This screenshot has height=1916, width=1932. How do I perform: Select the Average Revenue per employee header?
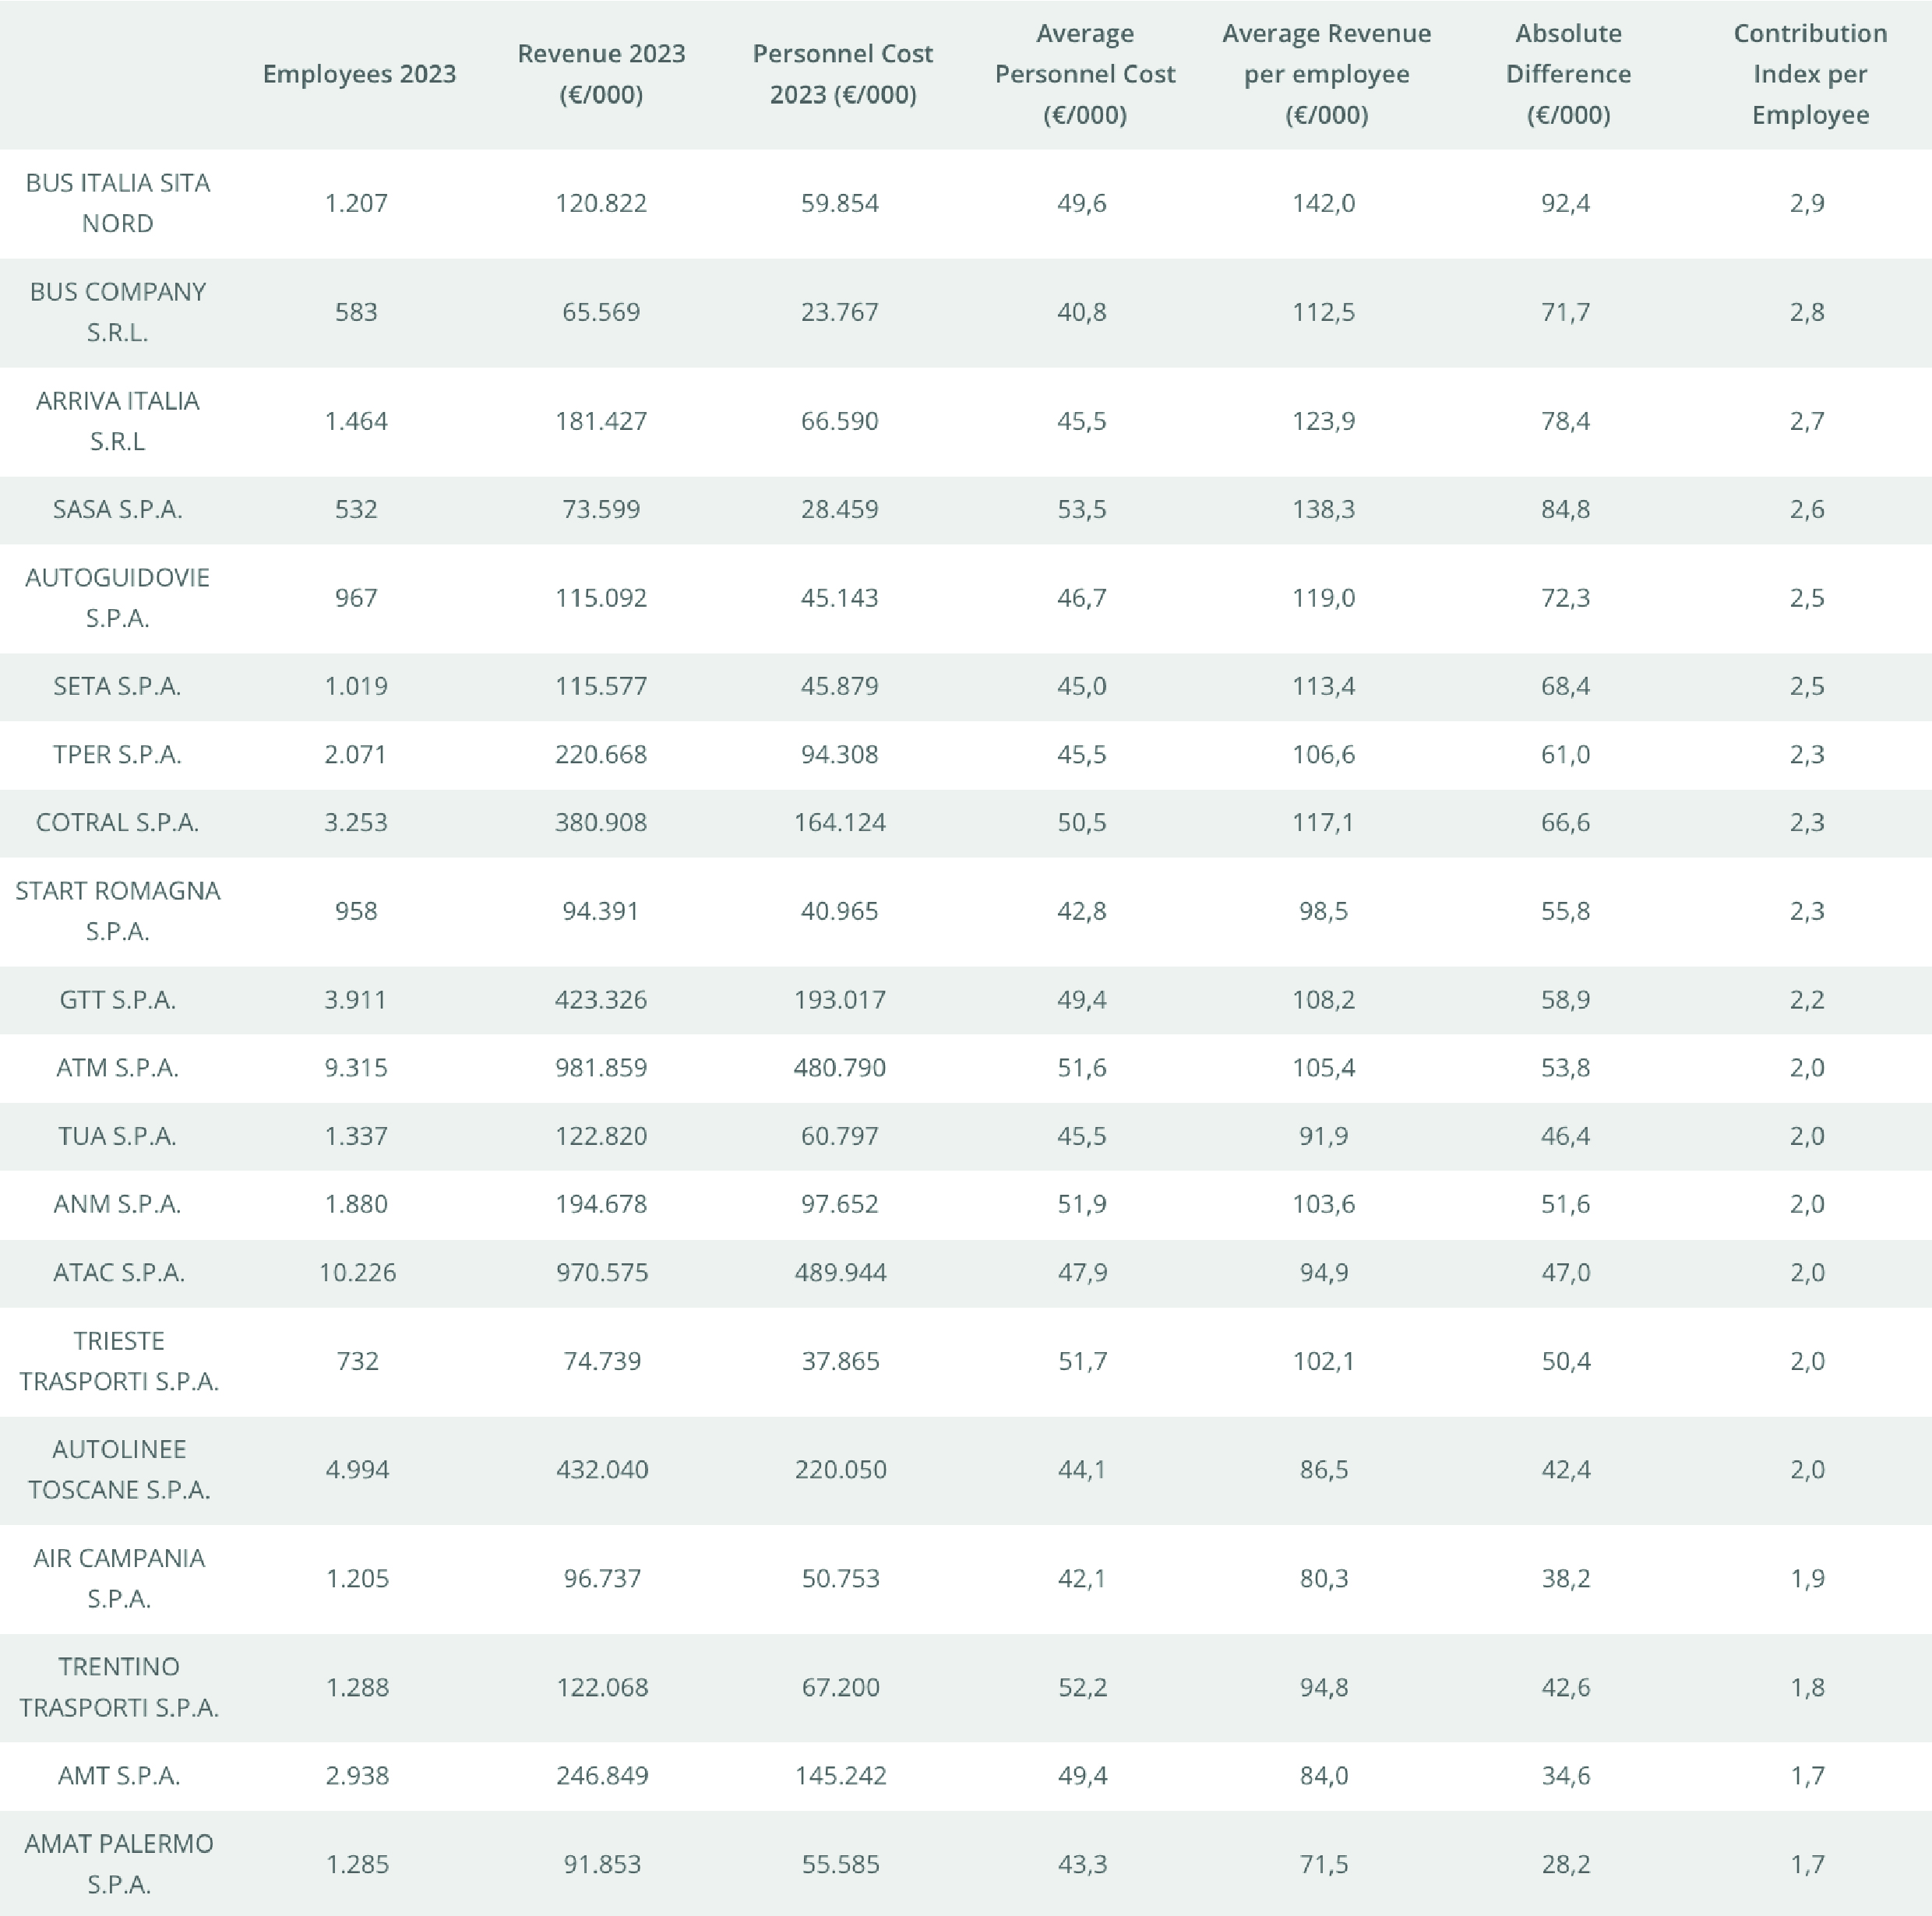pyautogui.click(x=1326, y=74)
